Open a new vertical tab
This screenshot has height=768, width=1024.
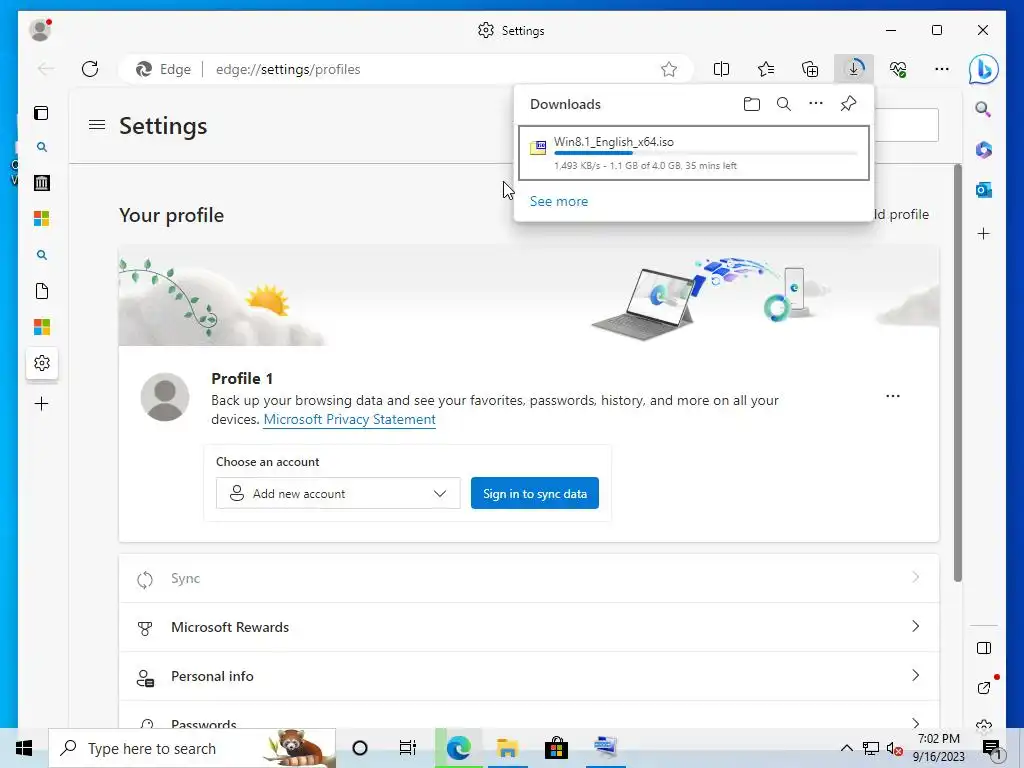click(41, 404)
